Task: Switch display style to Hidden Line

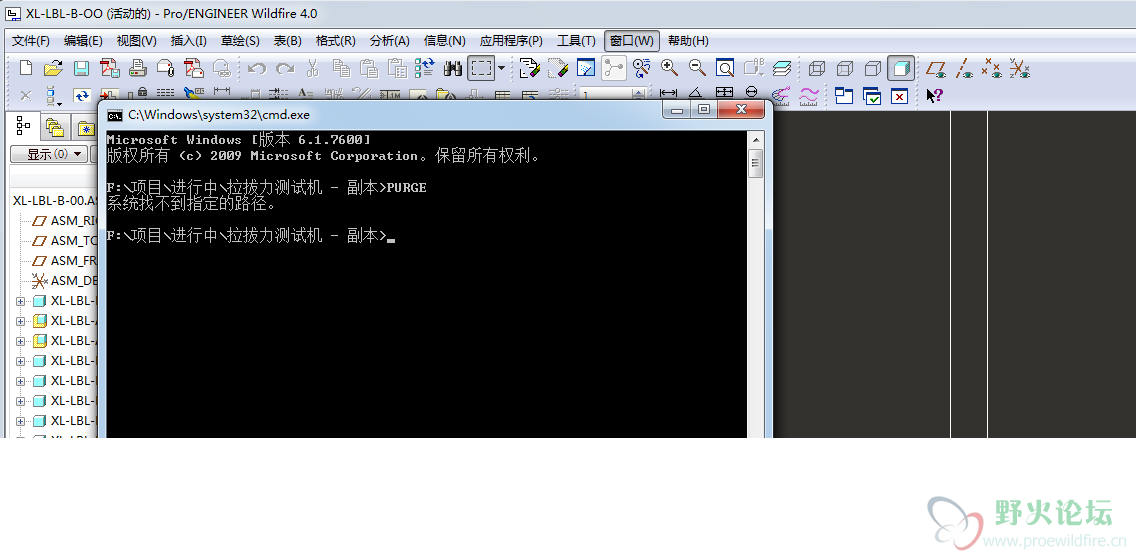Action: point(845,69)
